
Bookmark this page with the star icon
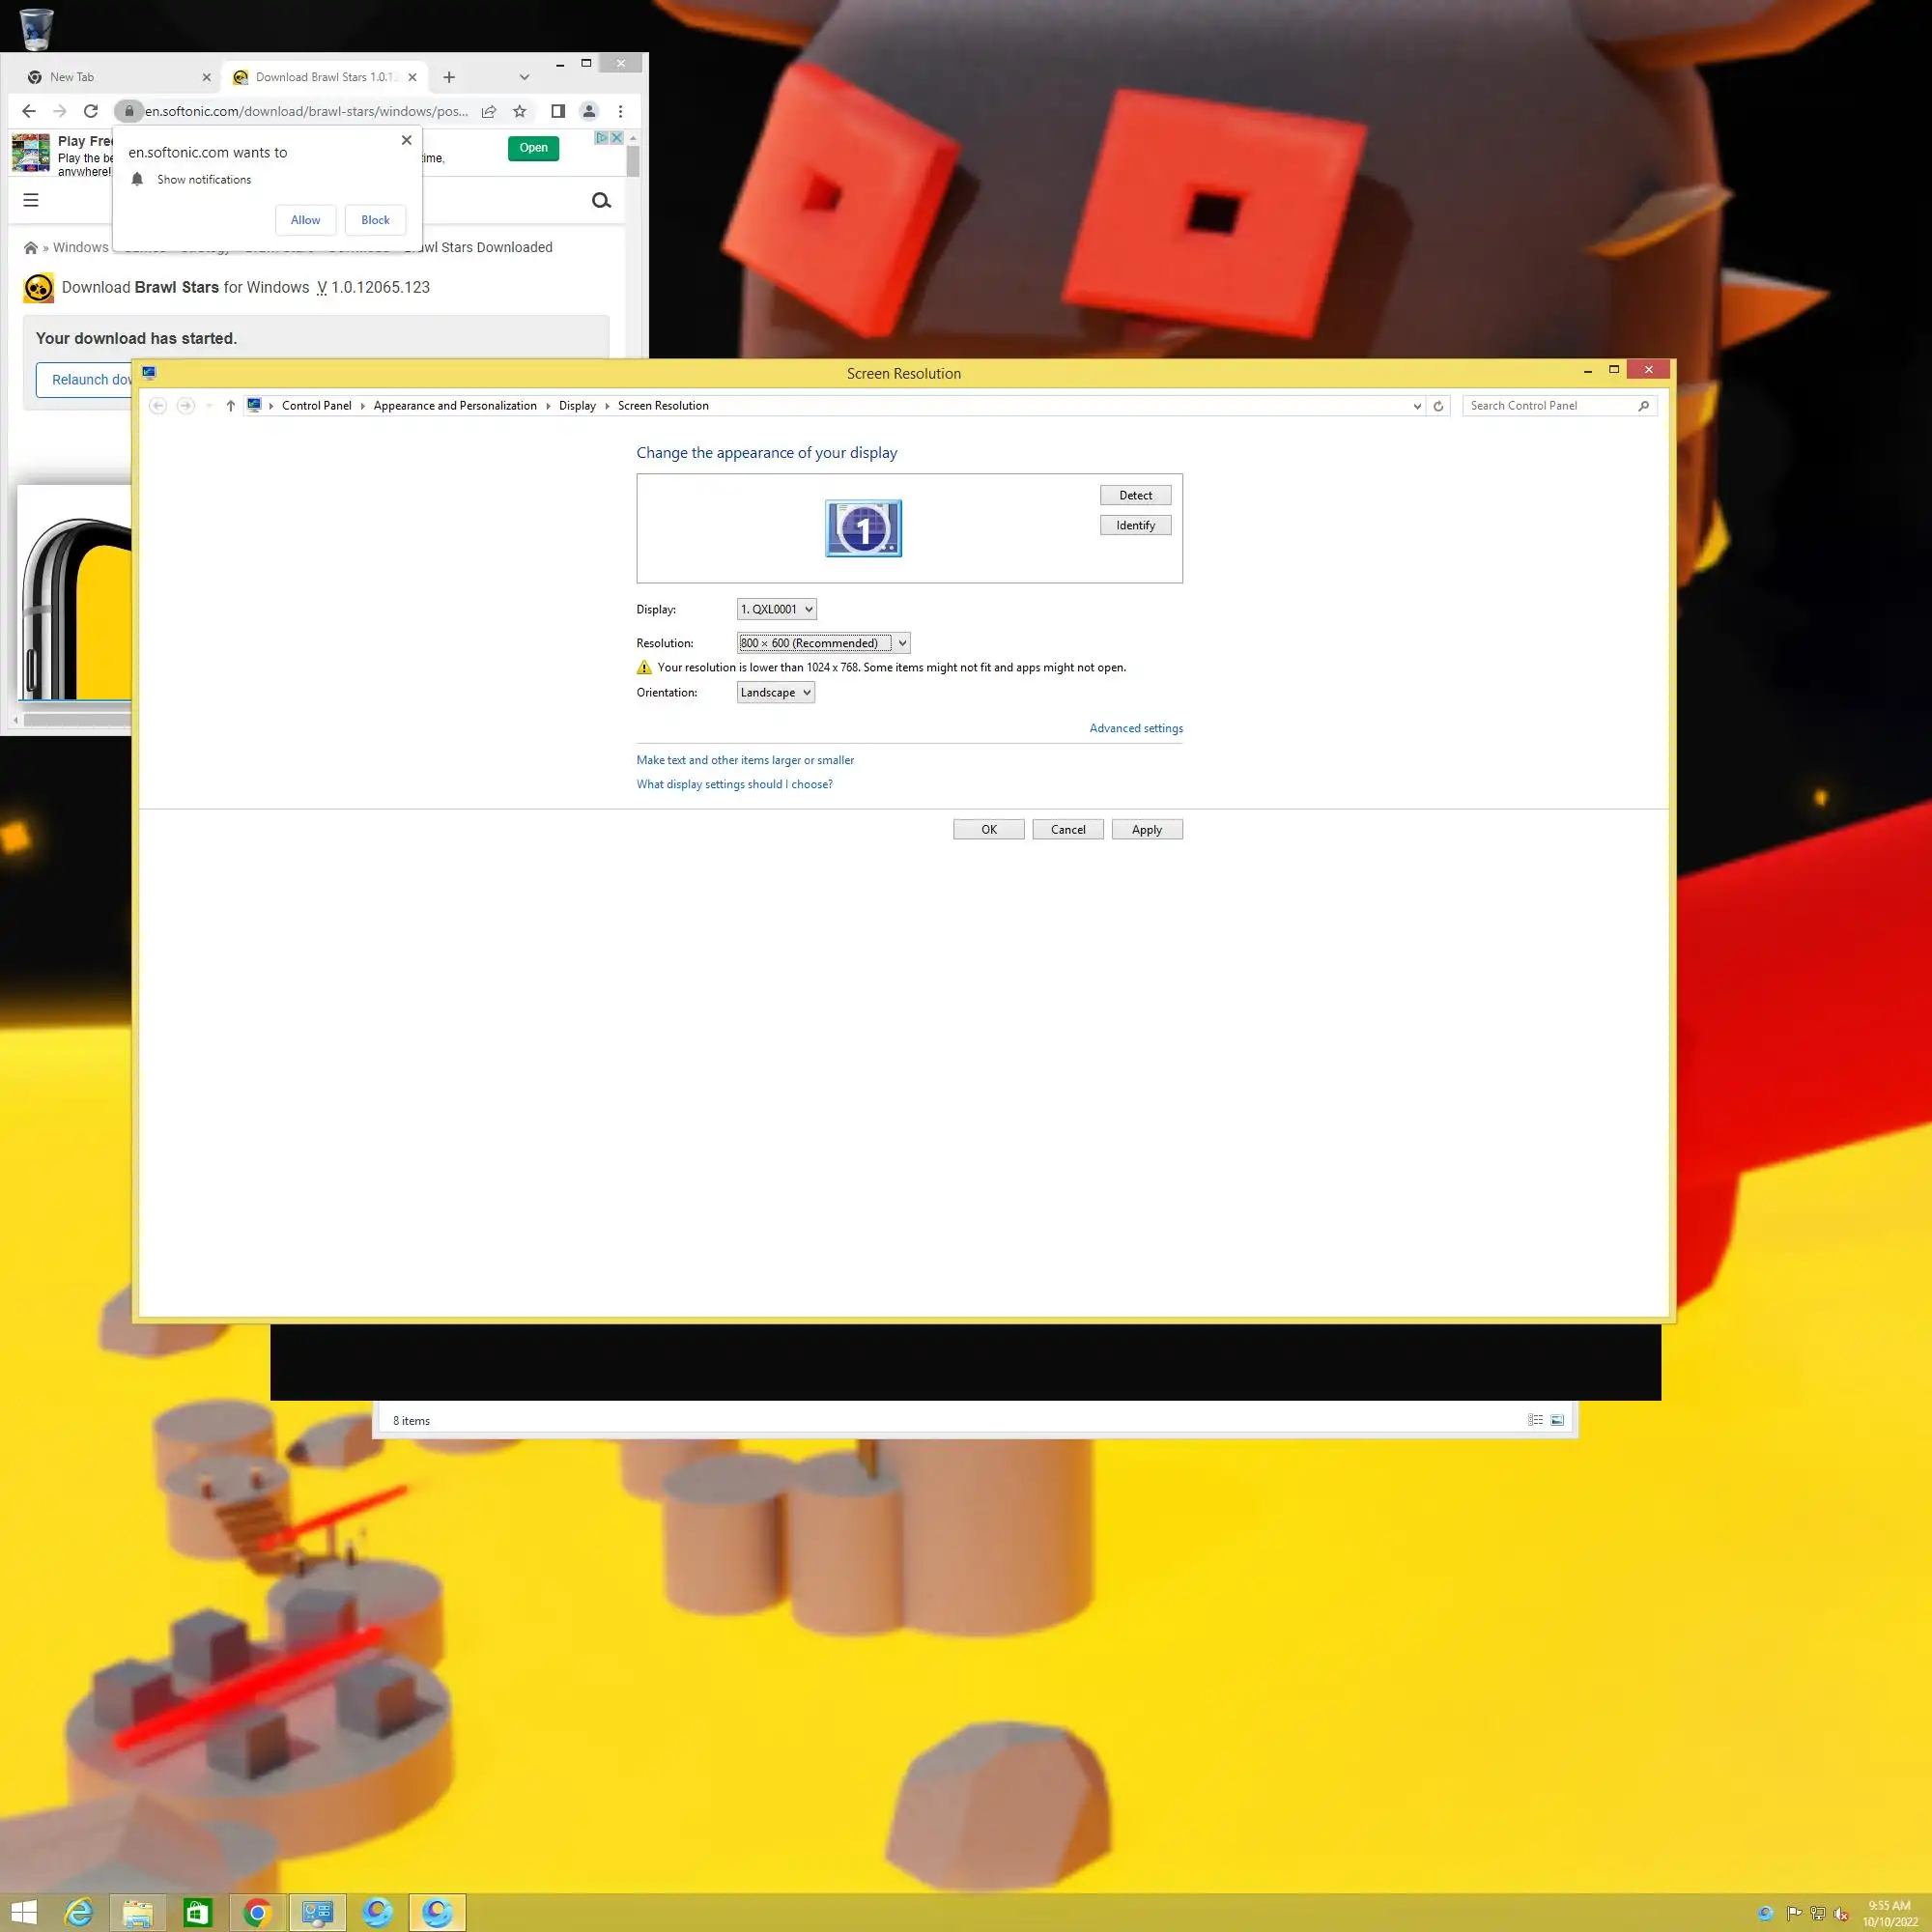pyautogui.click(x=519, y=111)
